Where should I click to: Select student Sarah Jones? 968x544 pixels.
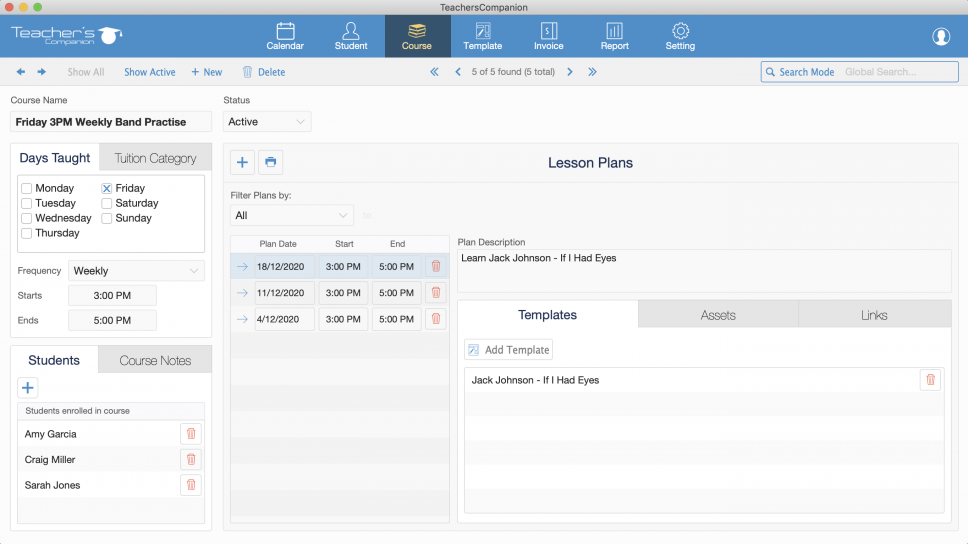pyautogui.click(x=52, y=485)
